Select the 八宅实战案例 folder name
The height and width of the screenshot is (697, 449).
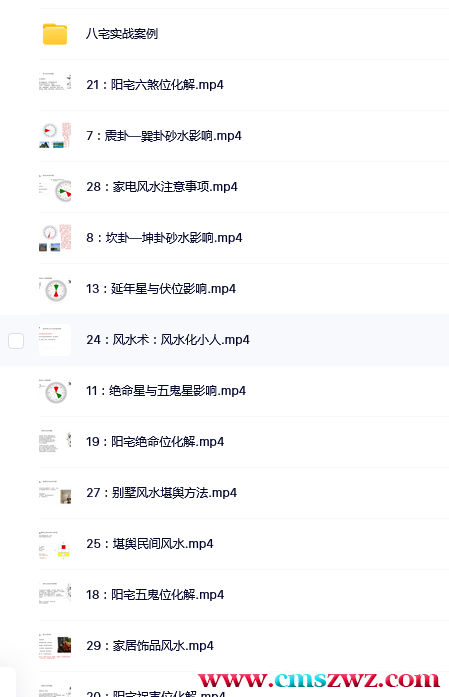[x=122, y=34]
